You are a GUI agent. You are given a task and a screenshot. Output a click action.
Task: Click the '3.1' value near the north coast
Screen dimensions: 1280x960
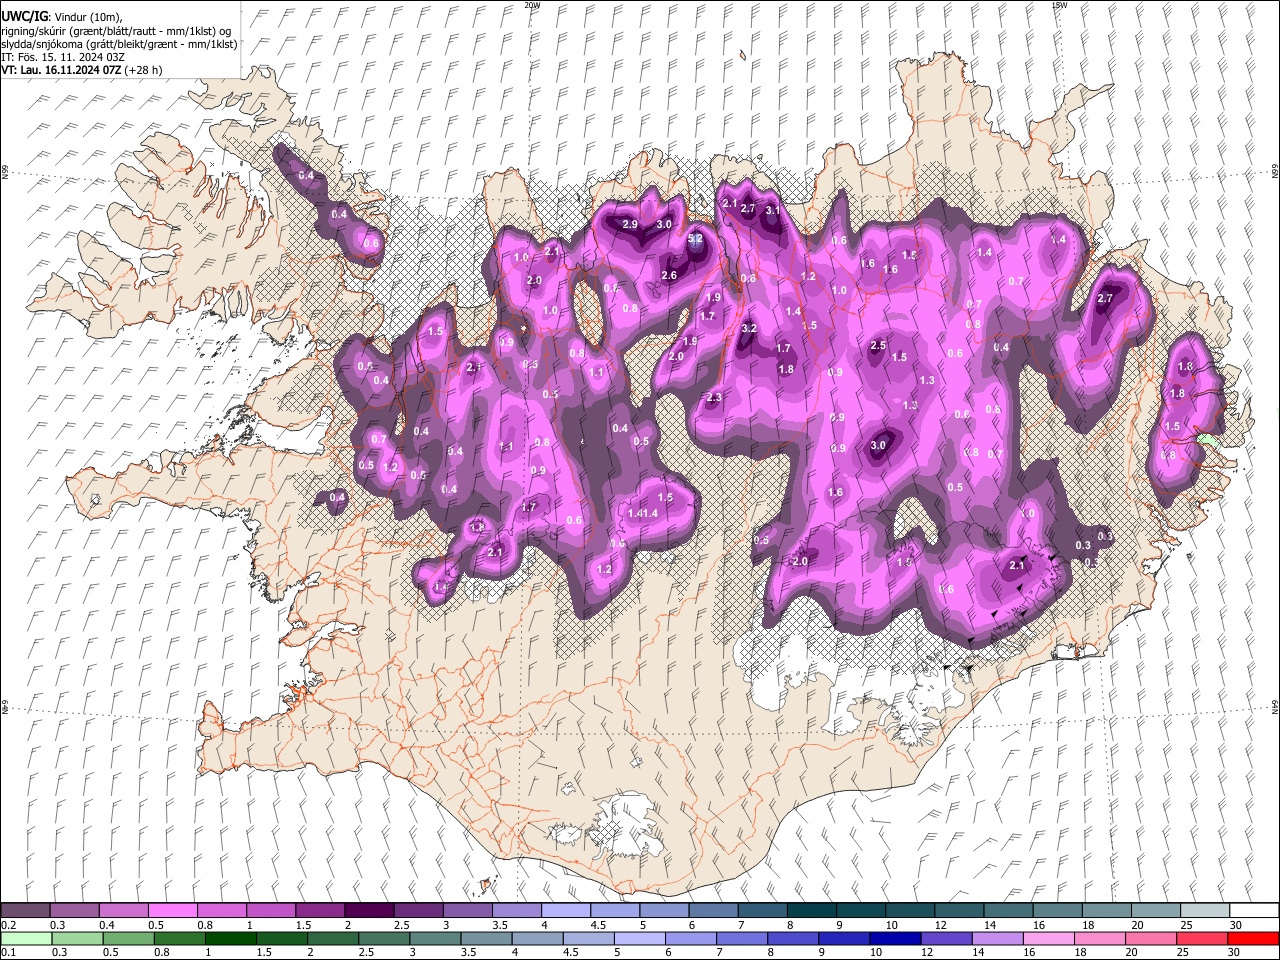coord(773,211)
